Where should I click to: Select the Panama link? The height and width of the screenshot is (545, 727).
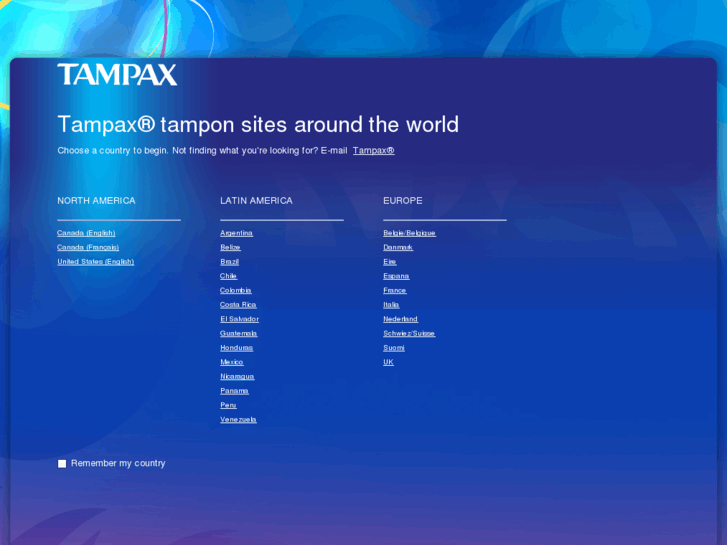(x=235, y=391)
